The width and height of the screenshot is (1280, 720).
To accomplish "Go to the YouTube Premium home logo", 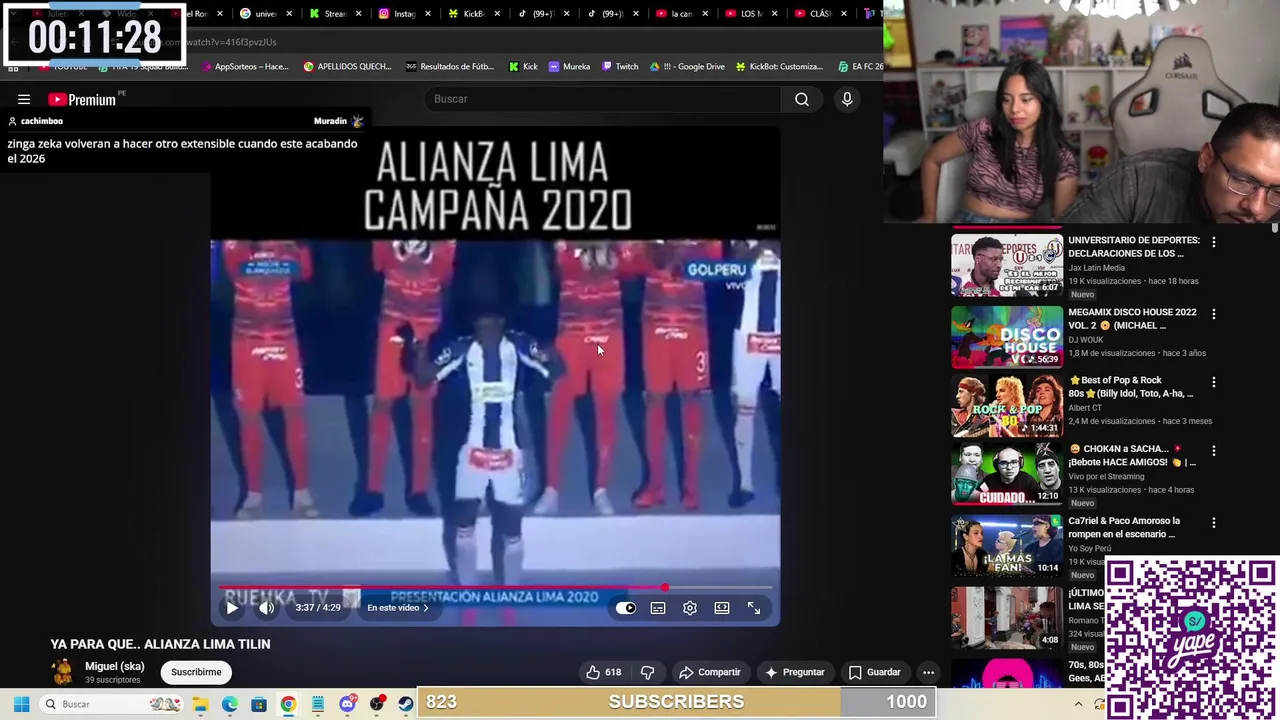I will click(82, 99).
